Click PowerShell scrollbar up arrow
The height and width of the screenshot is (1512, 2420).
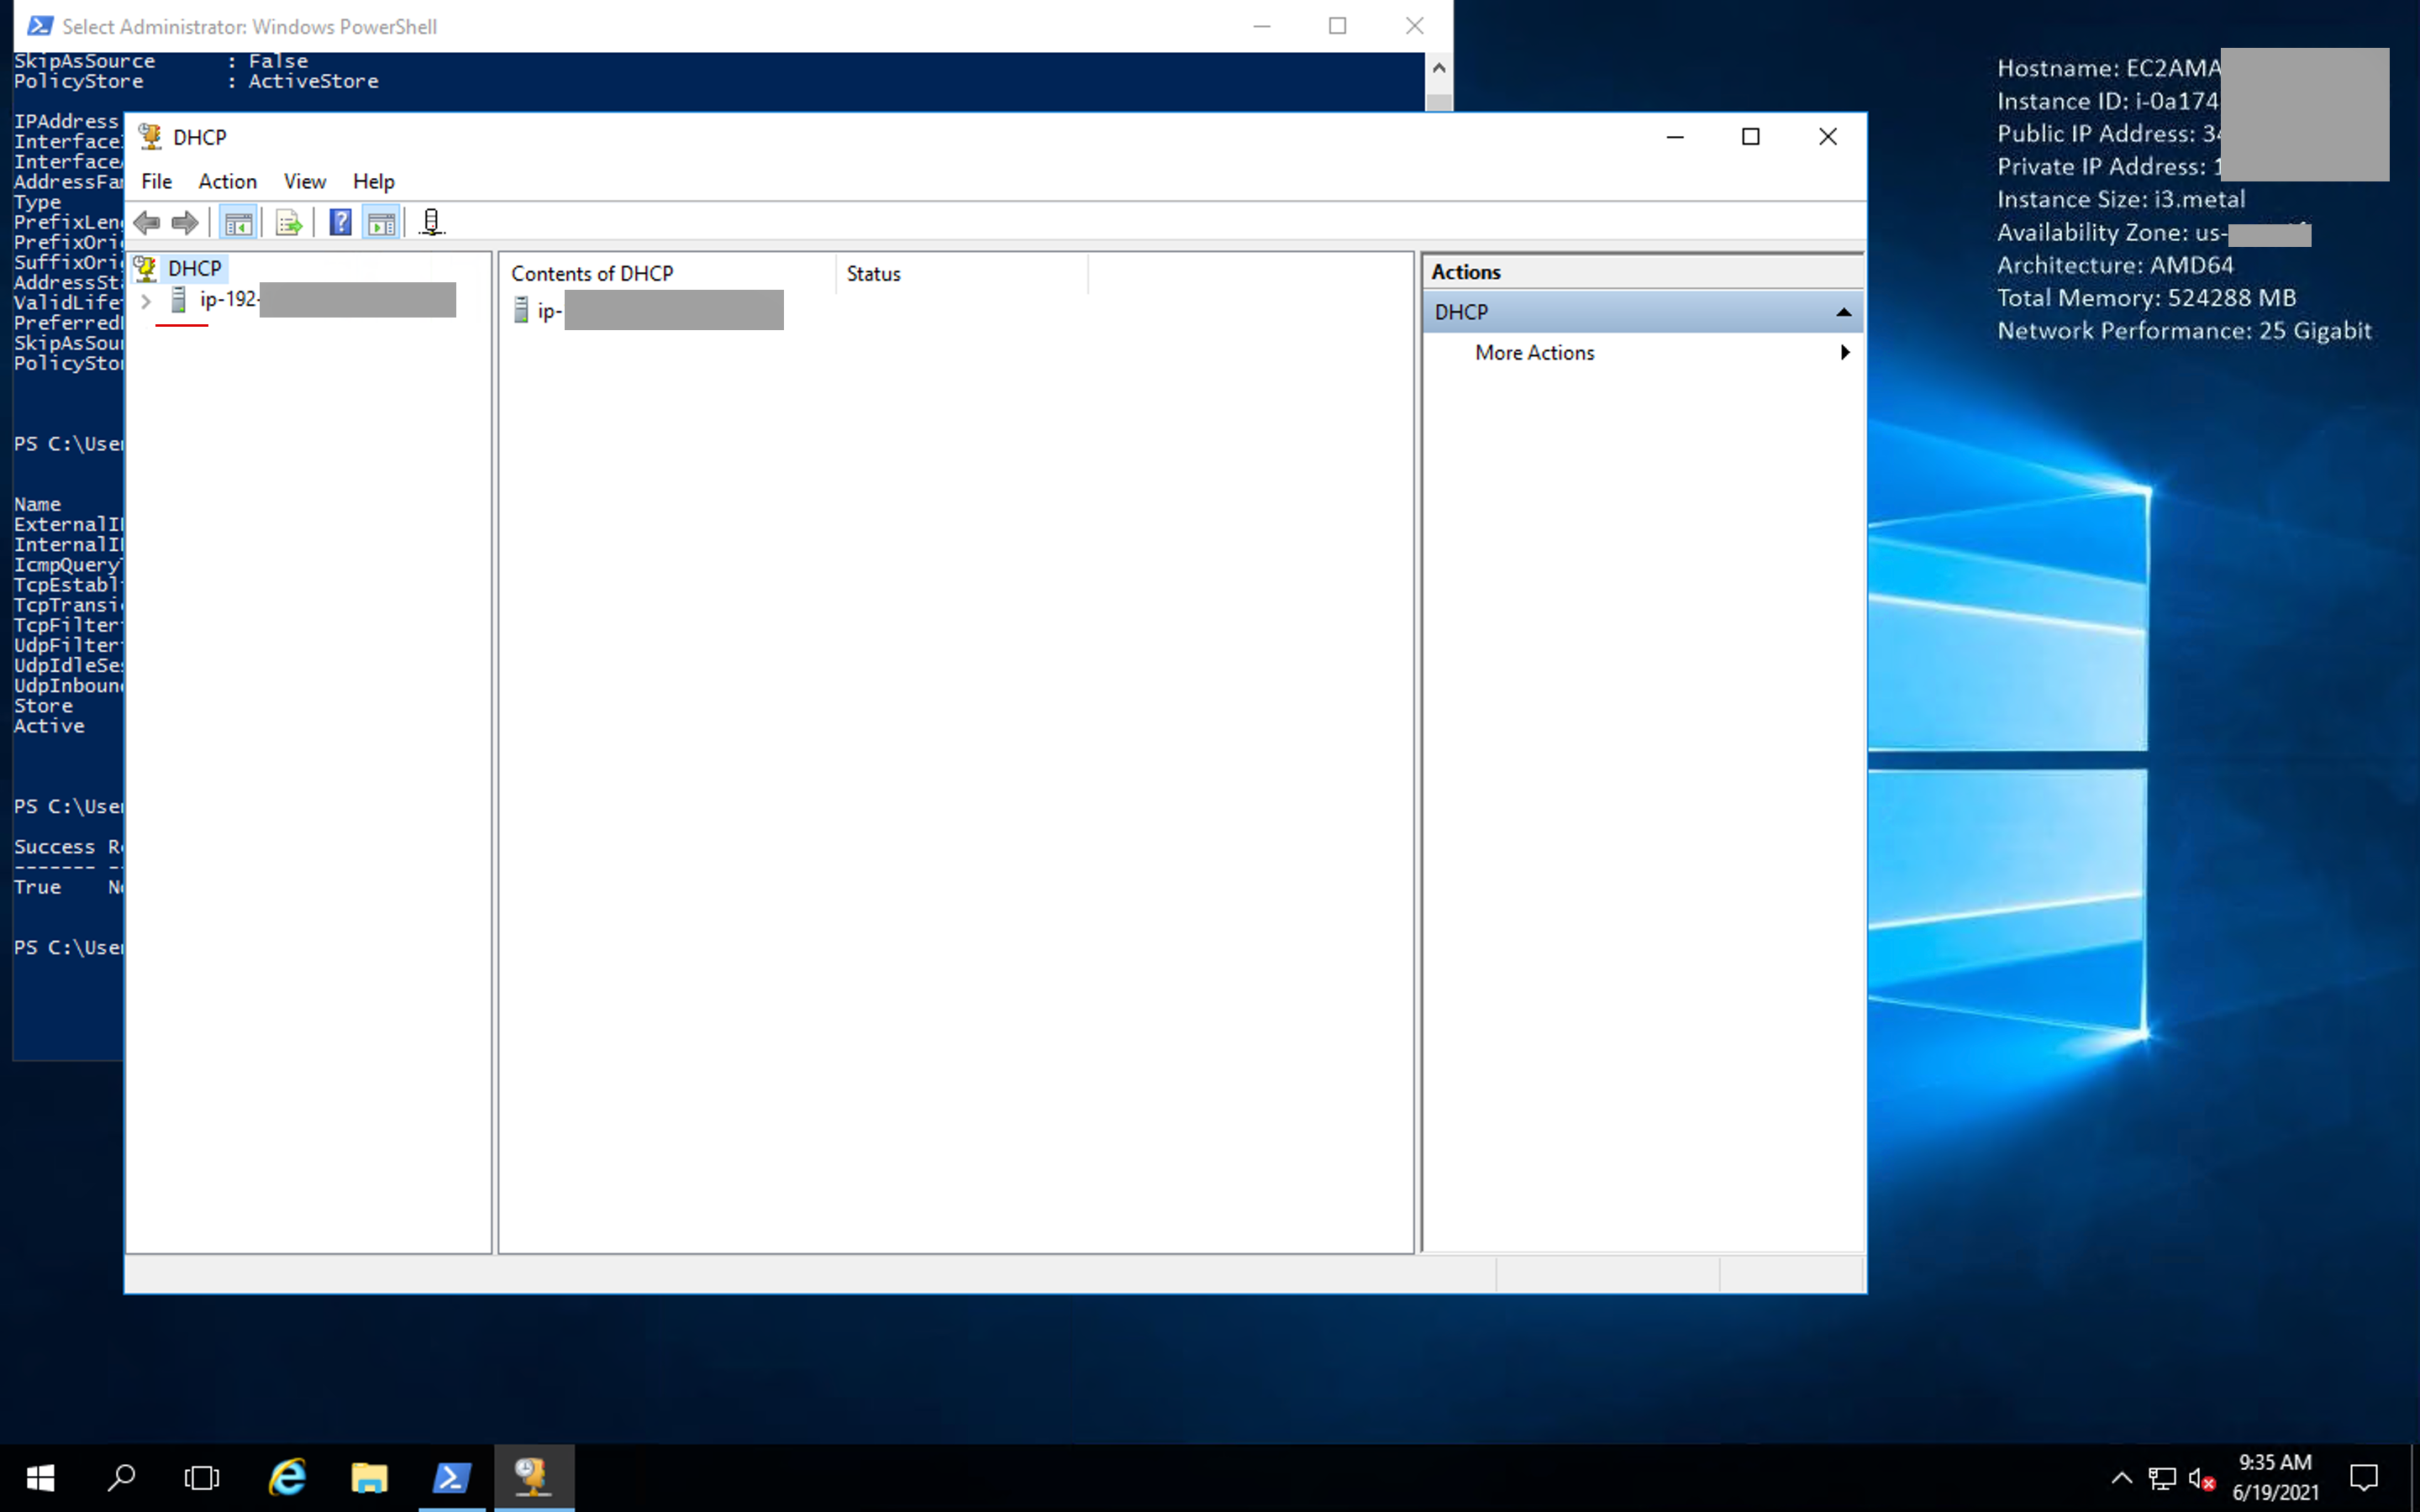click(1439, 68)
